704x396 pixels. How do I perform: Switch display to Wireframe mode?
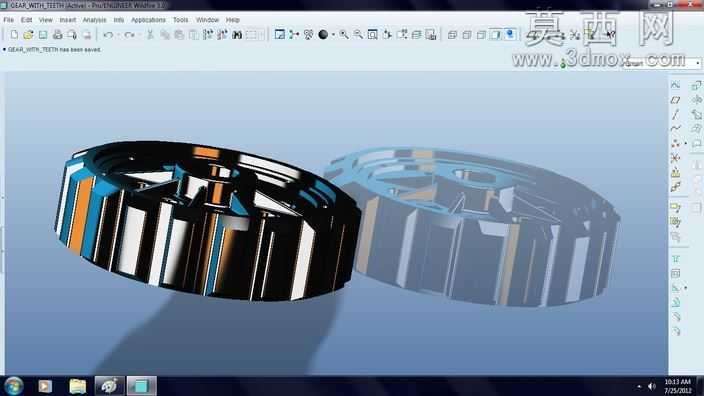pyautogui.click(x=452, y=35)
